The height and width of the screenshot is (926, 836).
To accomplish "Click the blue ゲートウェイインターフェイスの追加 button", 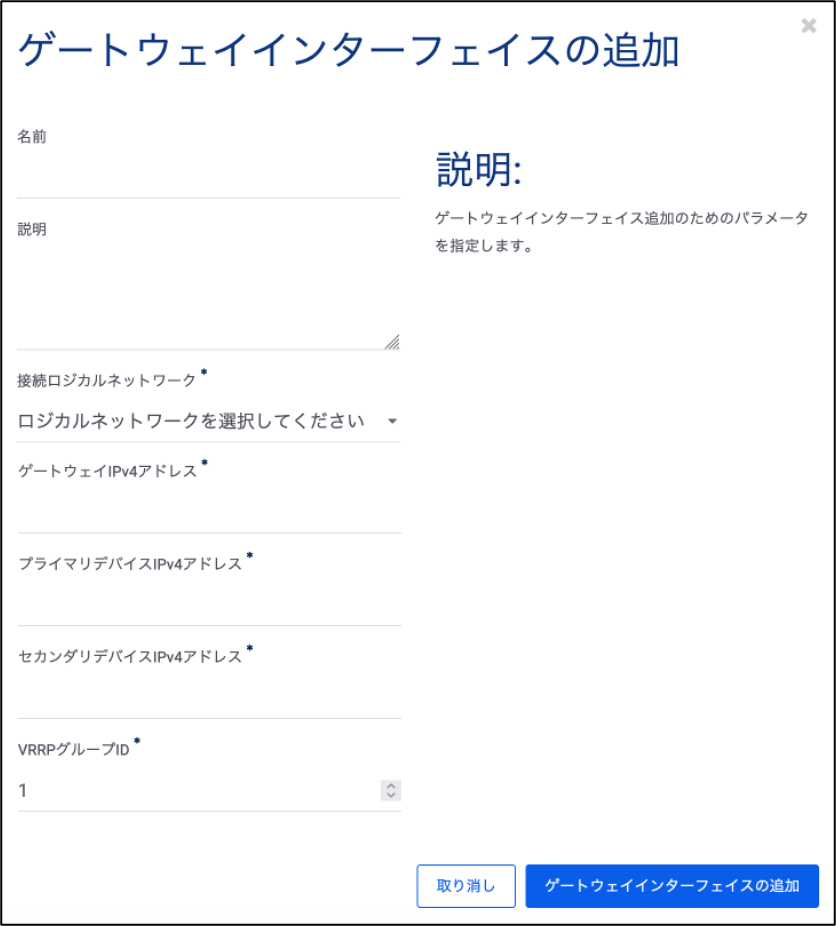I will (x=672, y=886).
